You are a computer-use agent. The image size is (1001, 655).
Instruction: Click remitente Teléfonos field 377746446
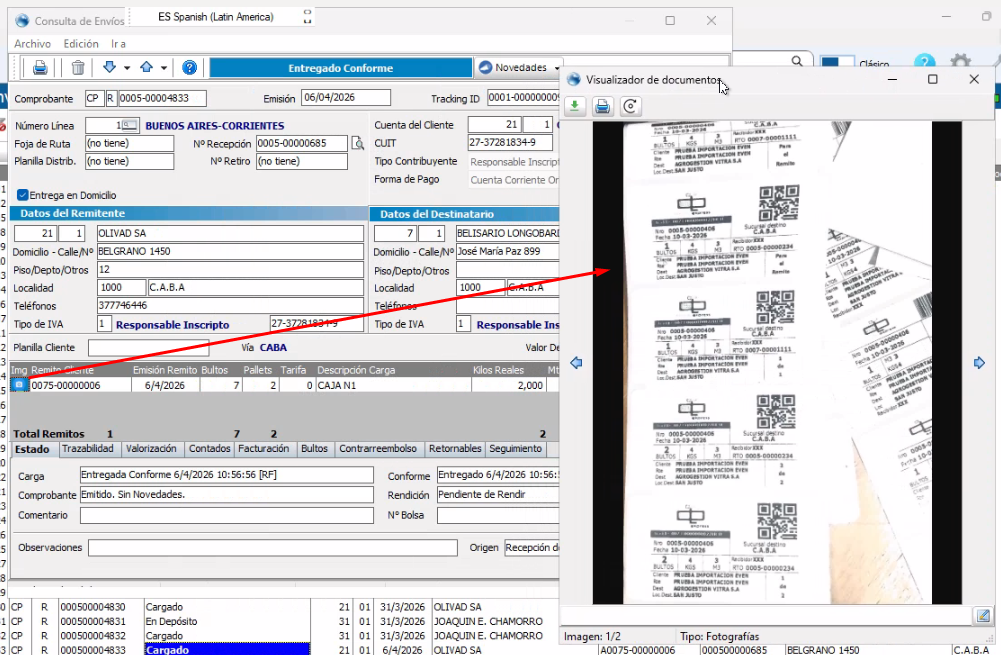pyautogui.click(x=230, y=306)
